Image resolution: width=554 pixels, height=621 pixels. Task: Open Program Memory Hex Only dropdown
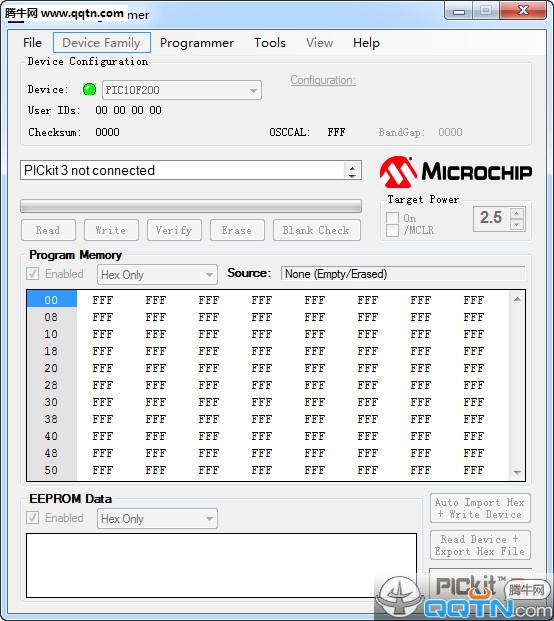(157, 274)
